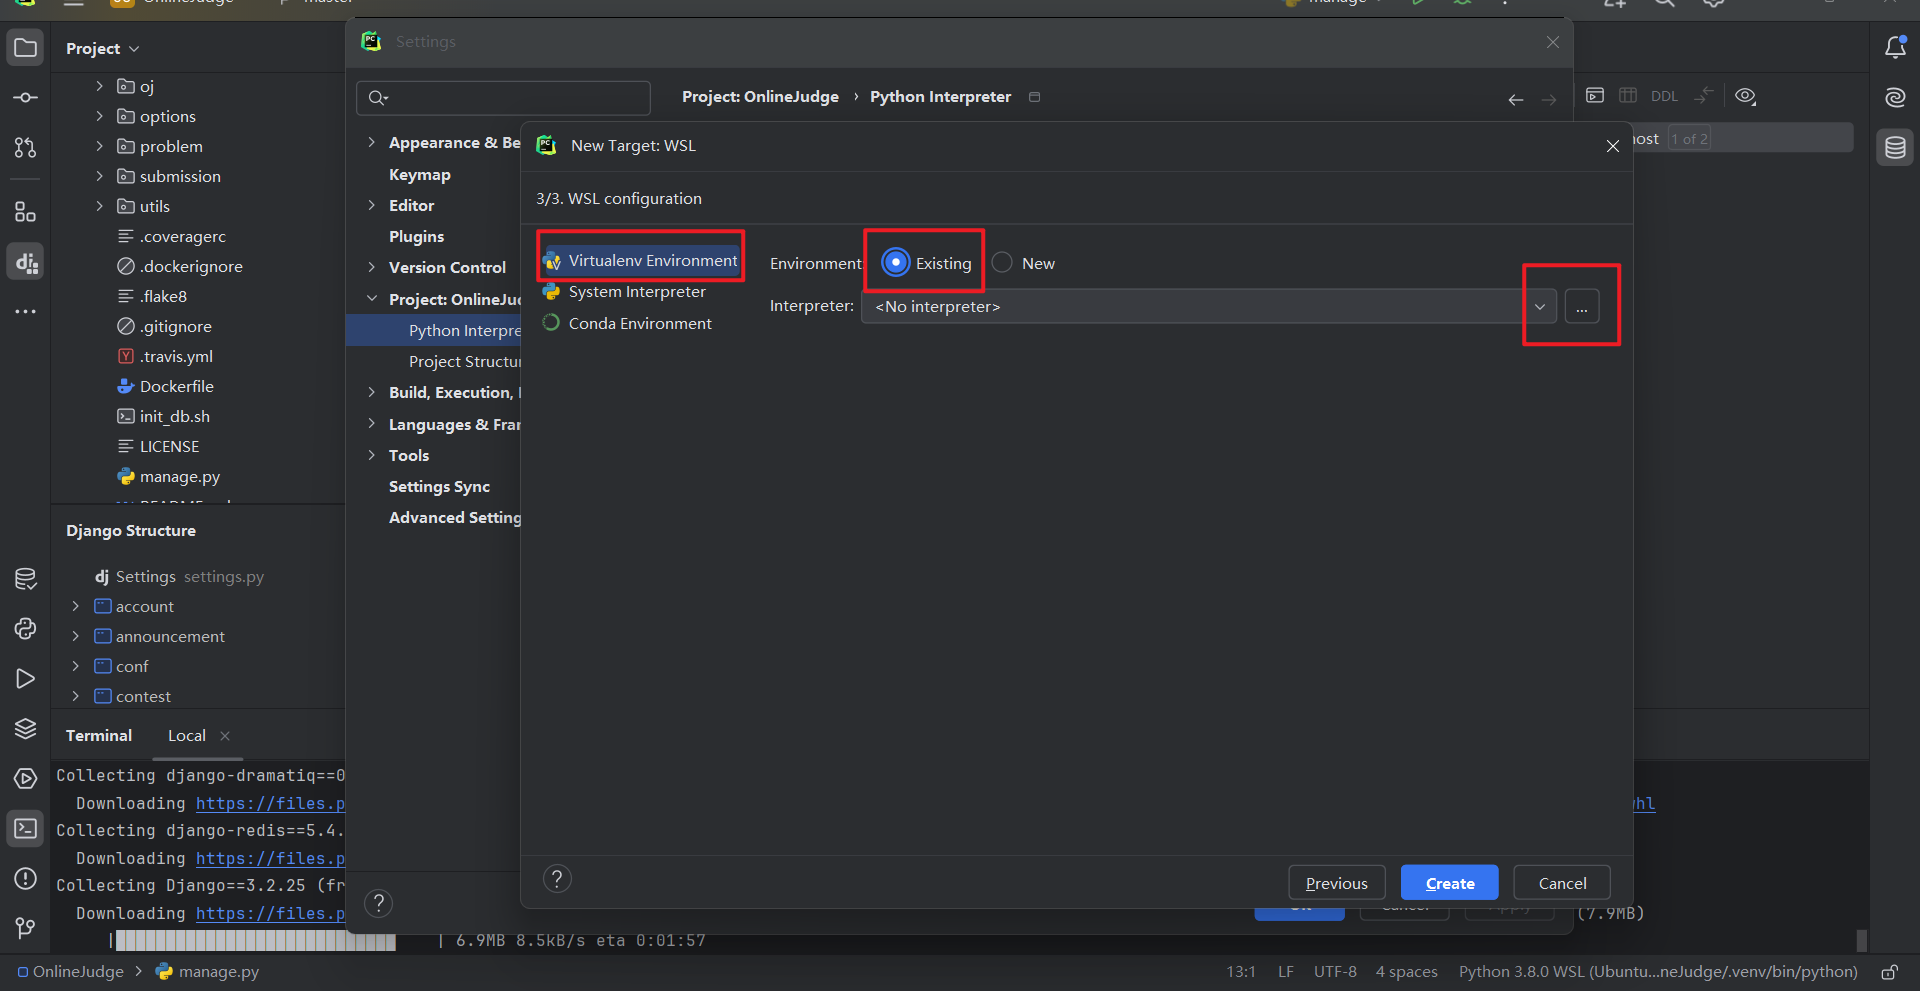Viewport: 1920px width, 991px height.
Task: Select the Local terminal tab
Action: pos(187,736)
